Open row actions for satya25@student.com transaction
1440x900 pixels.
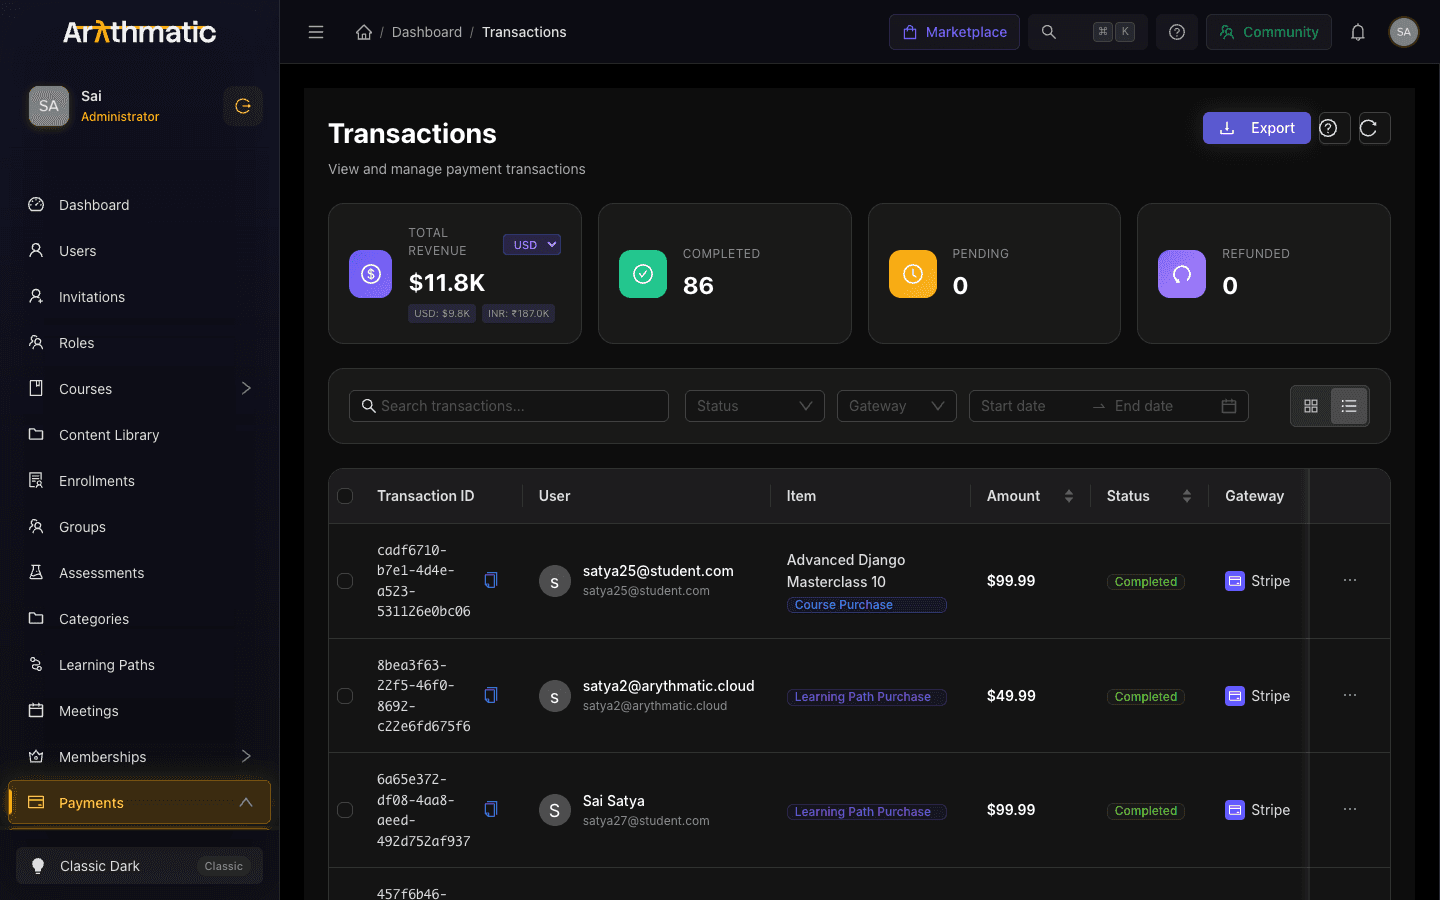click(x=1350, y=580)
